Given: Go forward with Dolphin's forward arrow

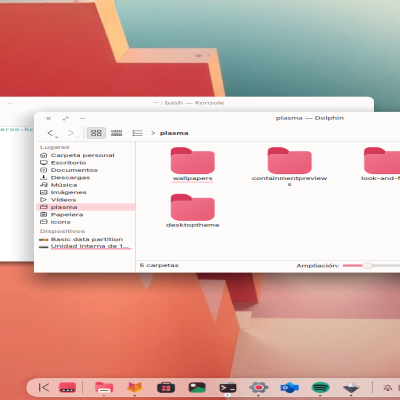Looking at the screenshot, I should tap(70, 133).
